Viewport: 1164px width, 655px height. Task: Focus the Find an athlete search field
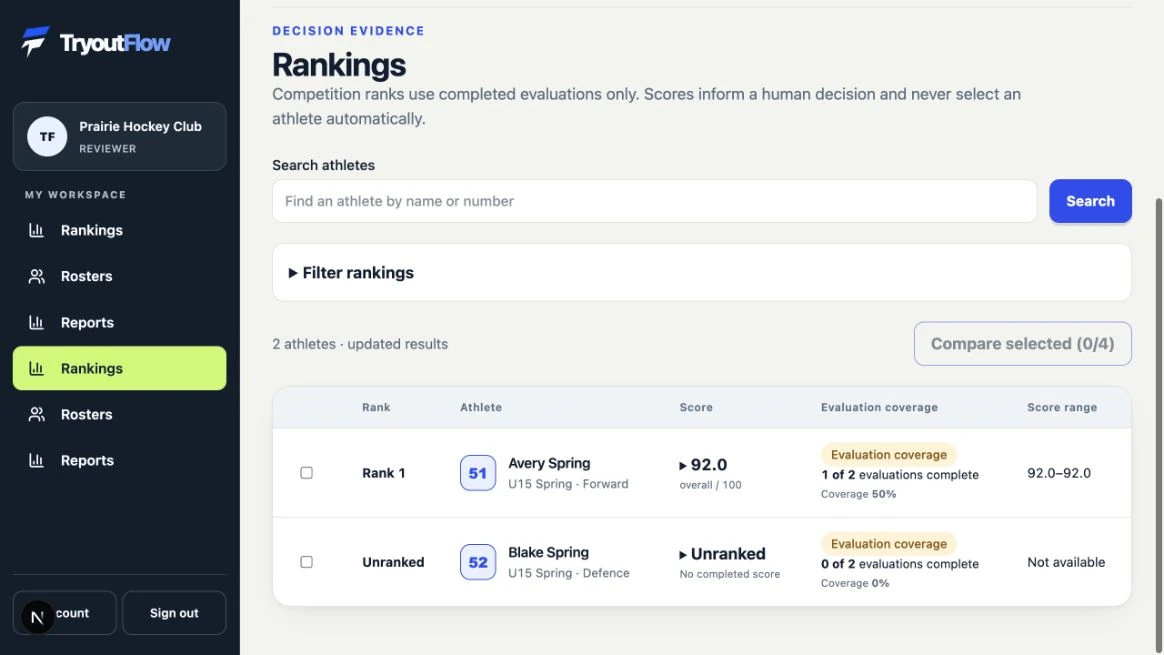[654, 201]
